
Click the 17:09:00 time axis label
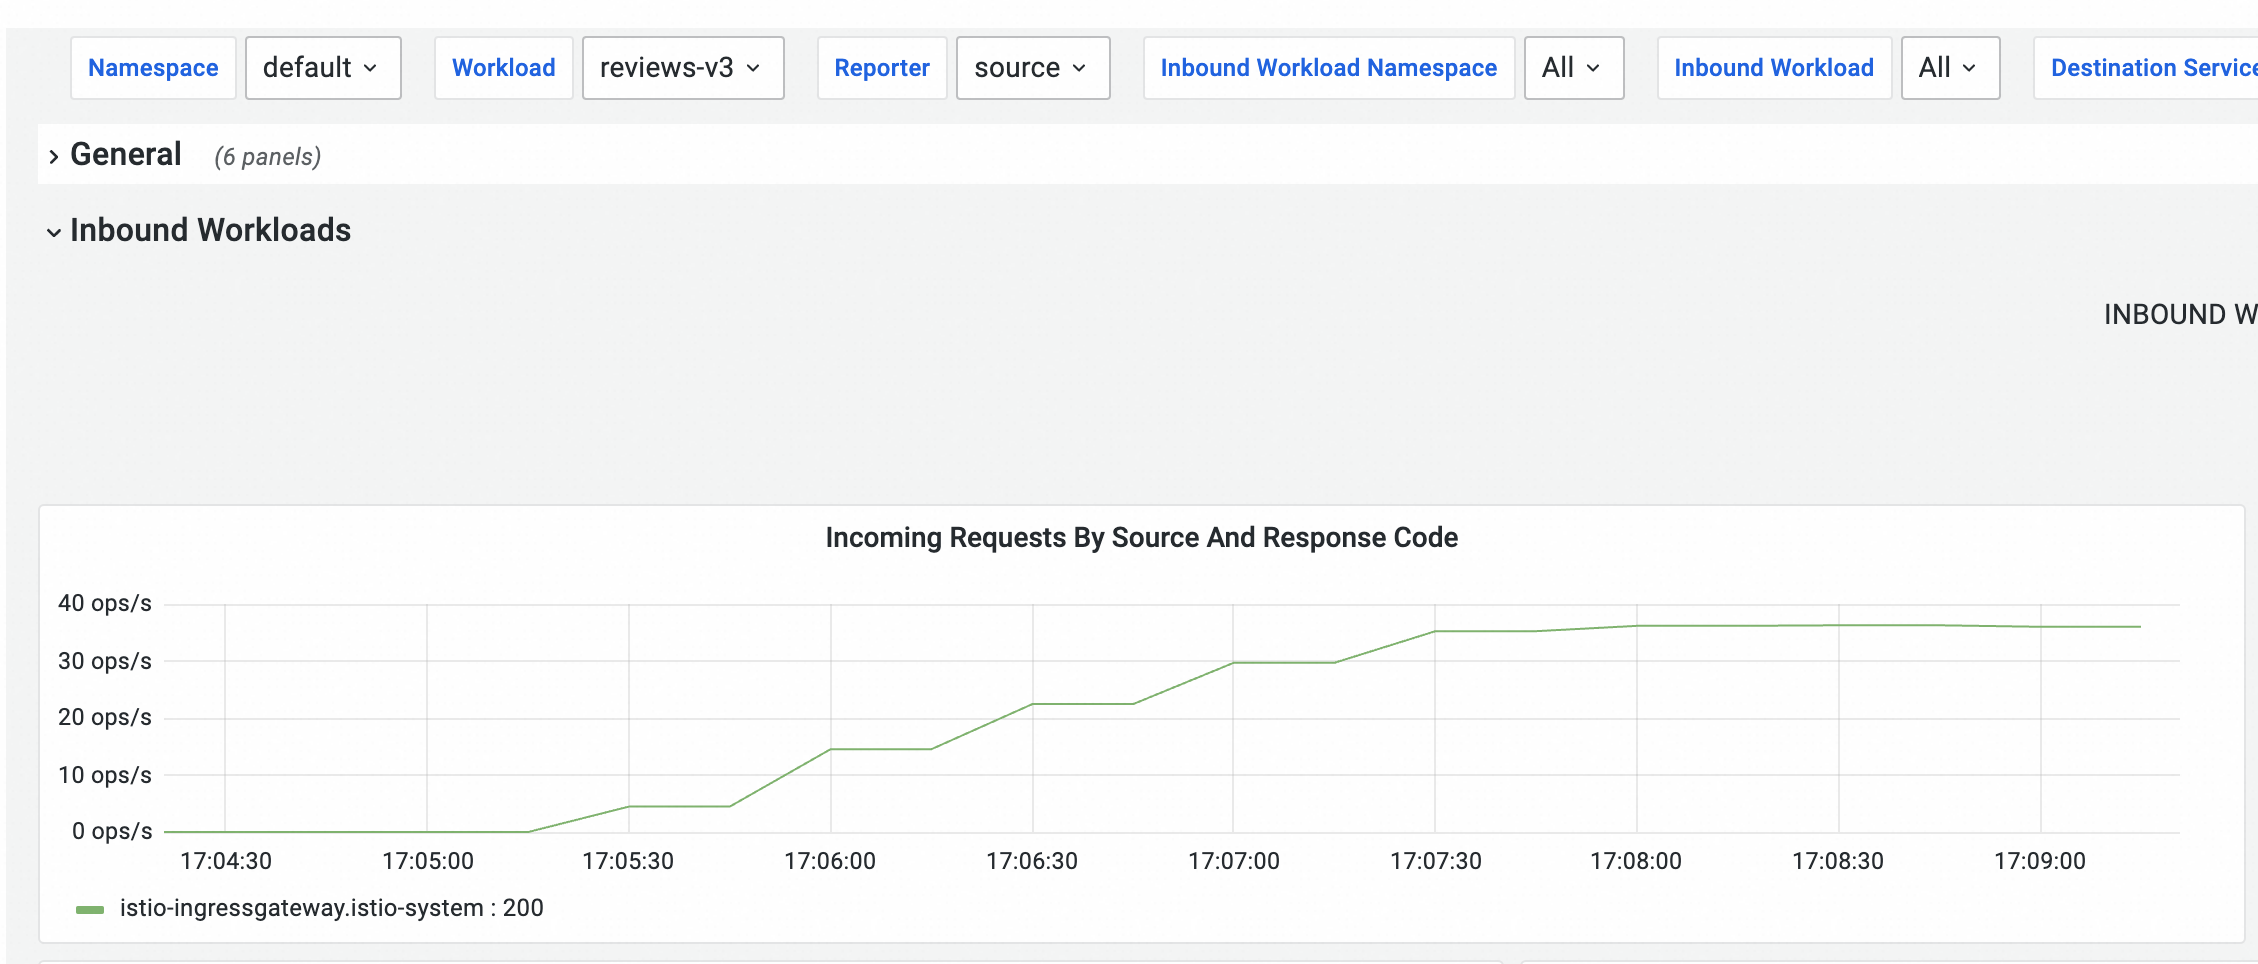point(2040,861)
